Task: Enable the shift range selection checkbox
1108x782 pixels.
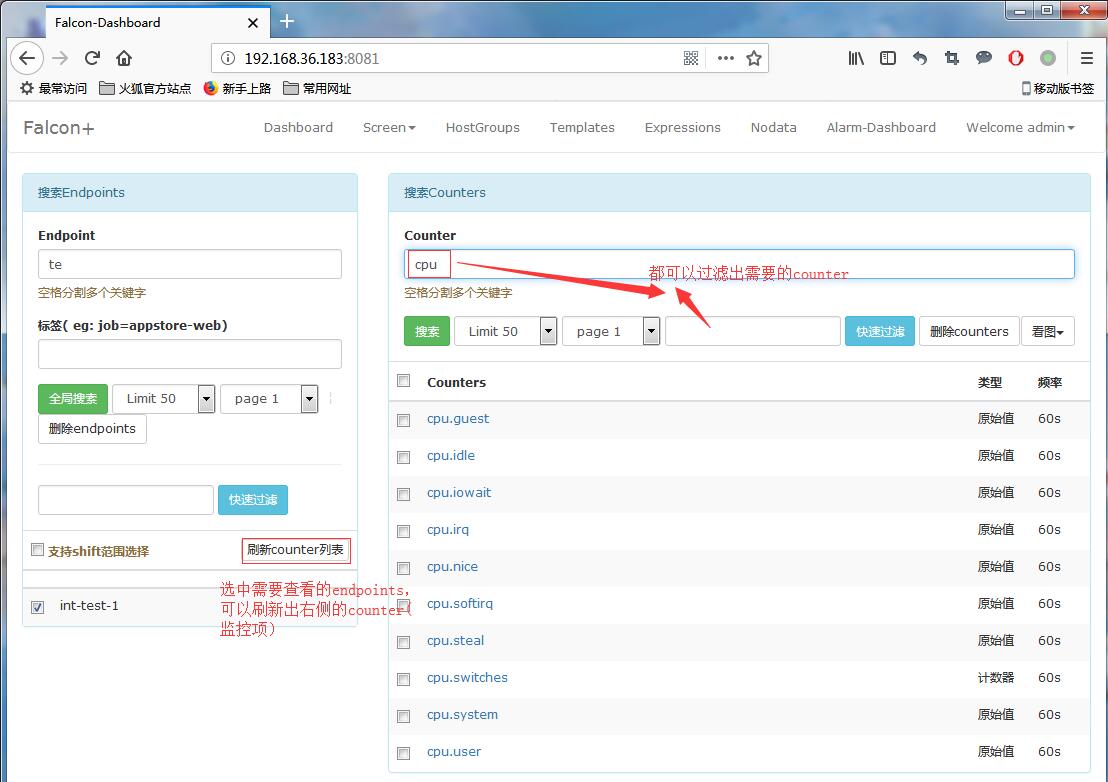Action: (x=38, y=550)
